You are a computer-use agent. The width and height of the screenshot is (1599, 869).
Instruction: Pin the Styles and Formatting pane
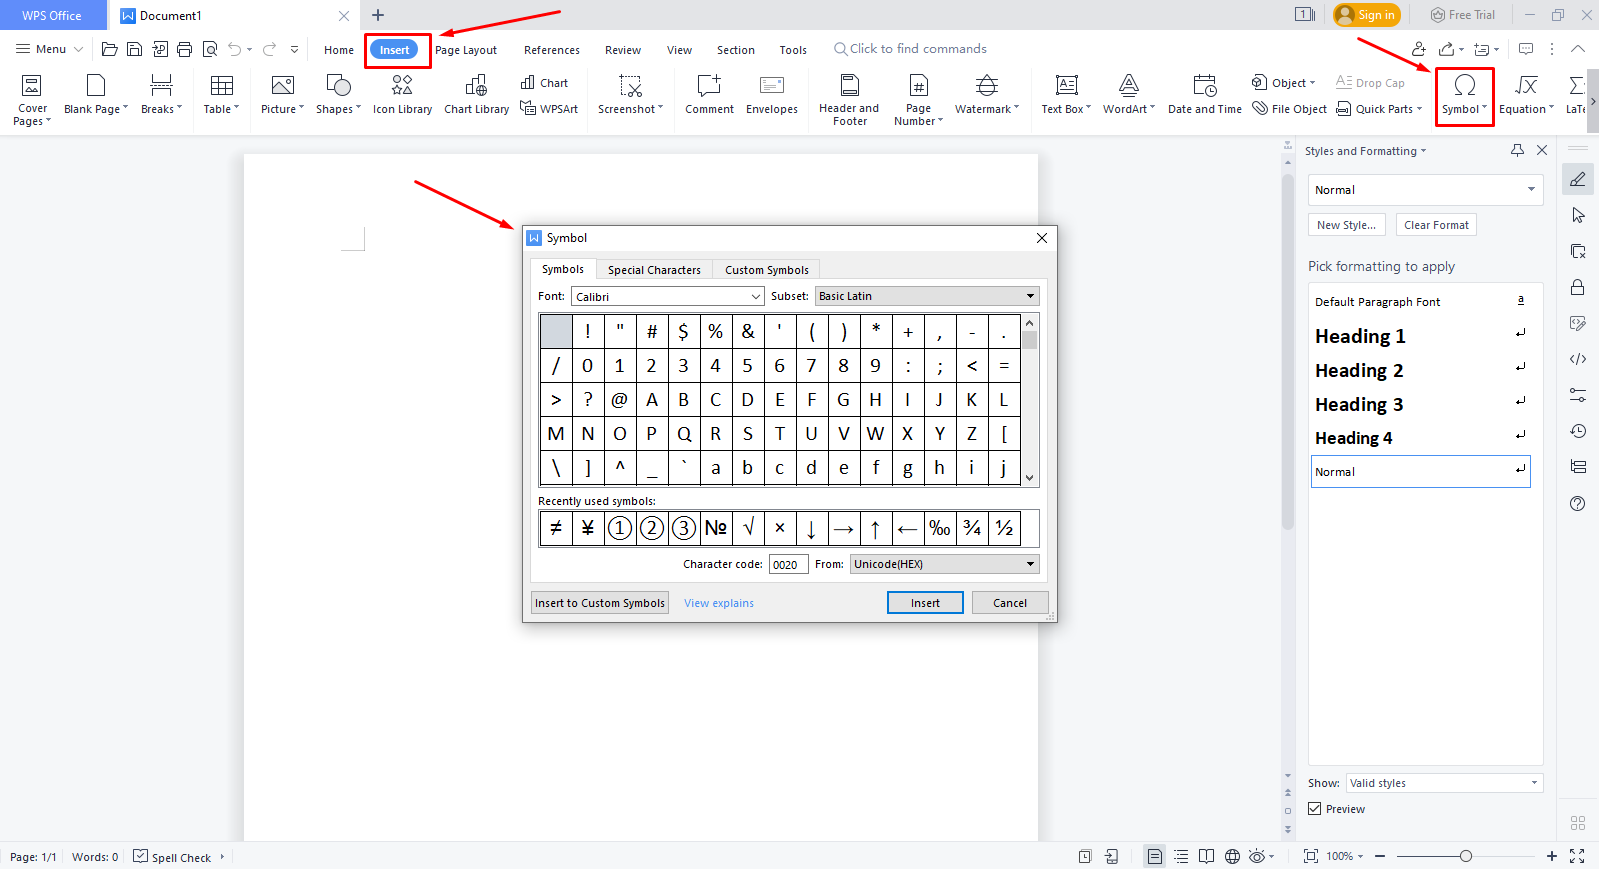click(1517, 150)
